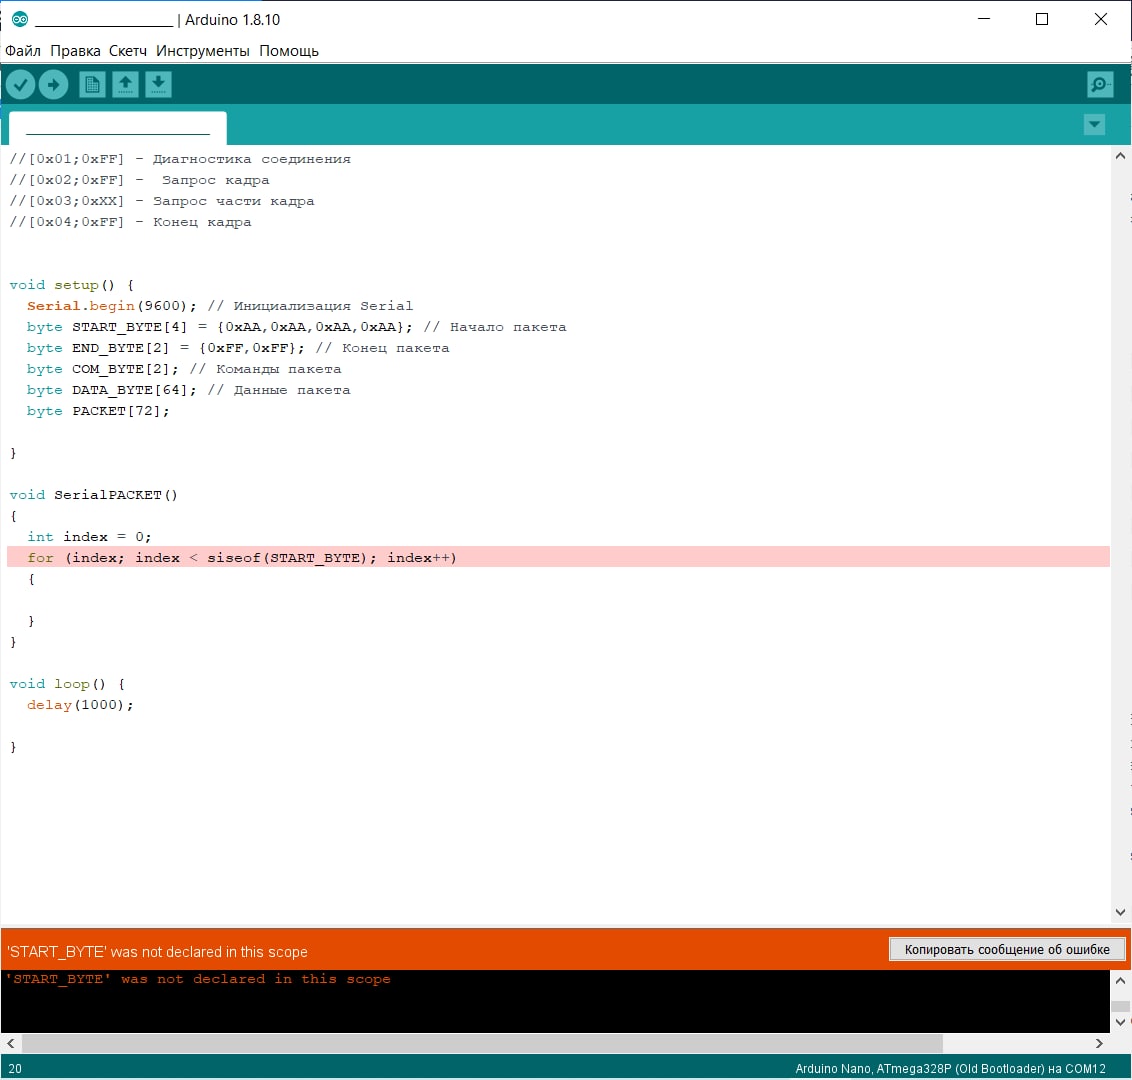Open the Инструменты menu
Image resolution: width=1132 pixels, height=1080 pixels.
click(x=203, y=51)
